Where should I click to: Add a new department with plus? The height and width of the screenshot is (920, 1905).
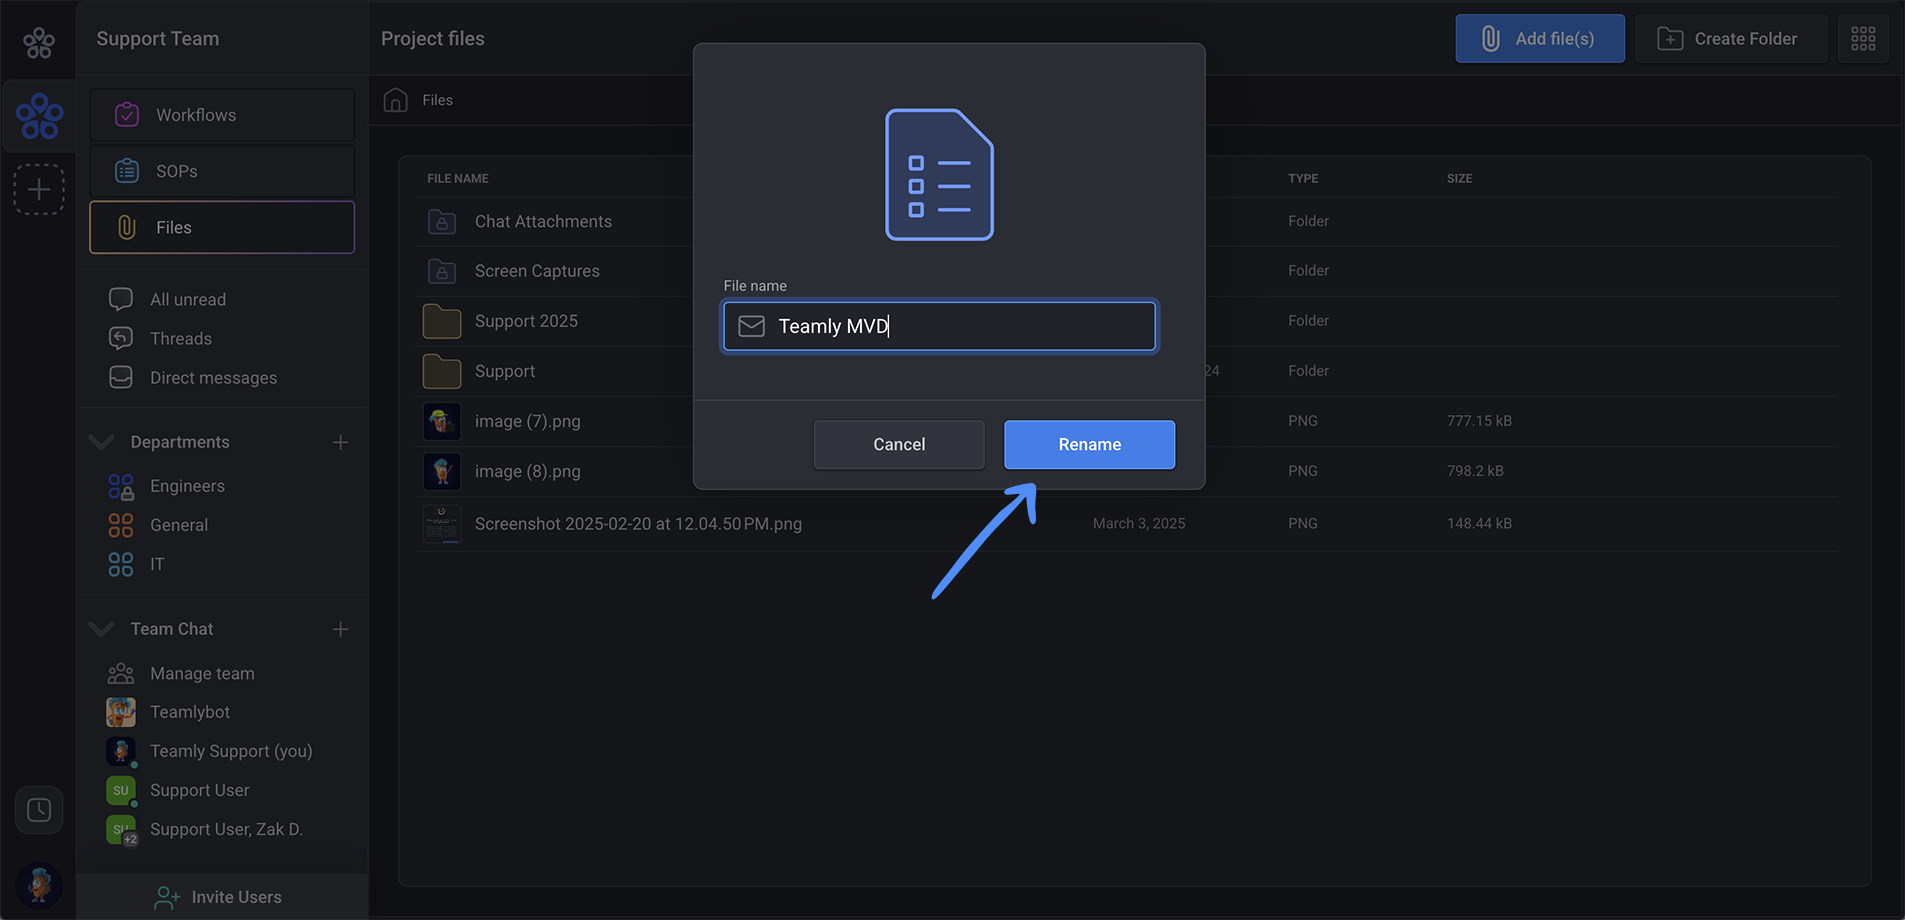340,442
